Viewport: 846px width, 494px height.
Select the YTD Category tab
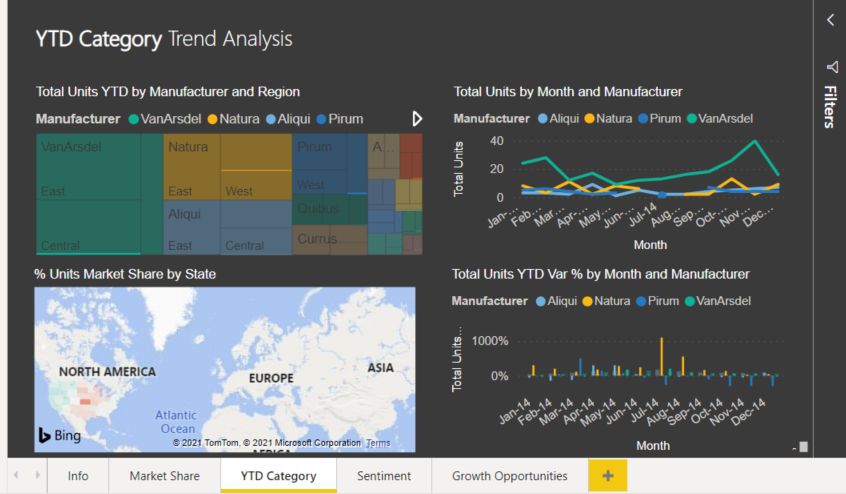(x=278, y=476)
